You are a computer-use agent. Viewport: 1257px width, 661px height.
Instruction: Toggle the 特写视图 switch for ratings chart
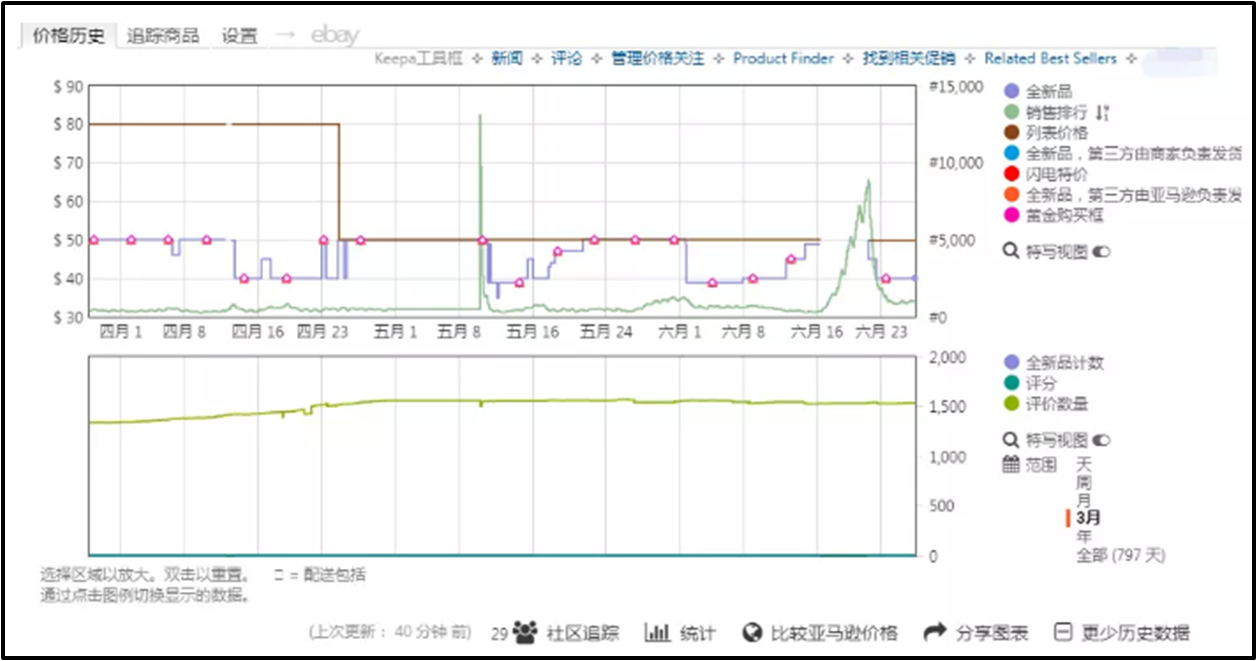click(x=1102, y=440)
